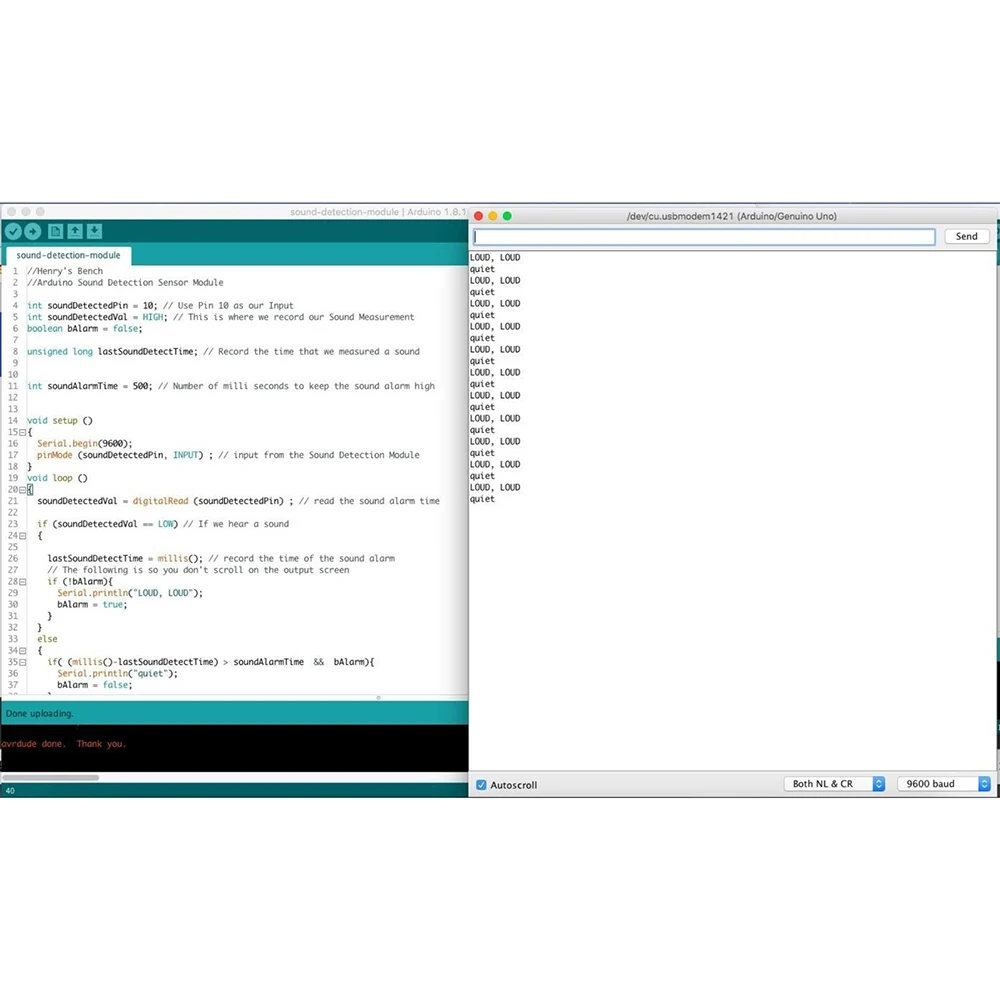
Task: Click the serial monitor input field
Action: [704, 237]
